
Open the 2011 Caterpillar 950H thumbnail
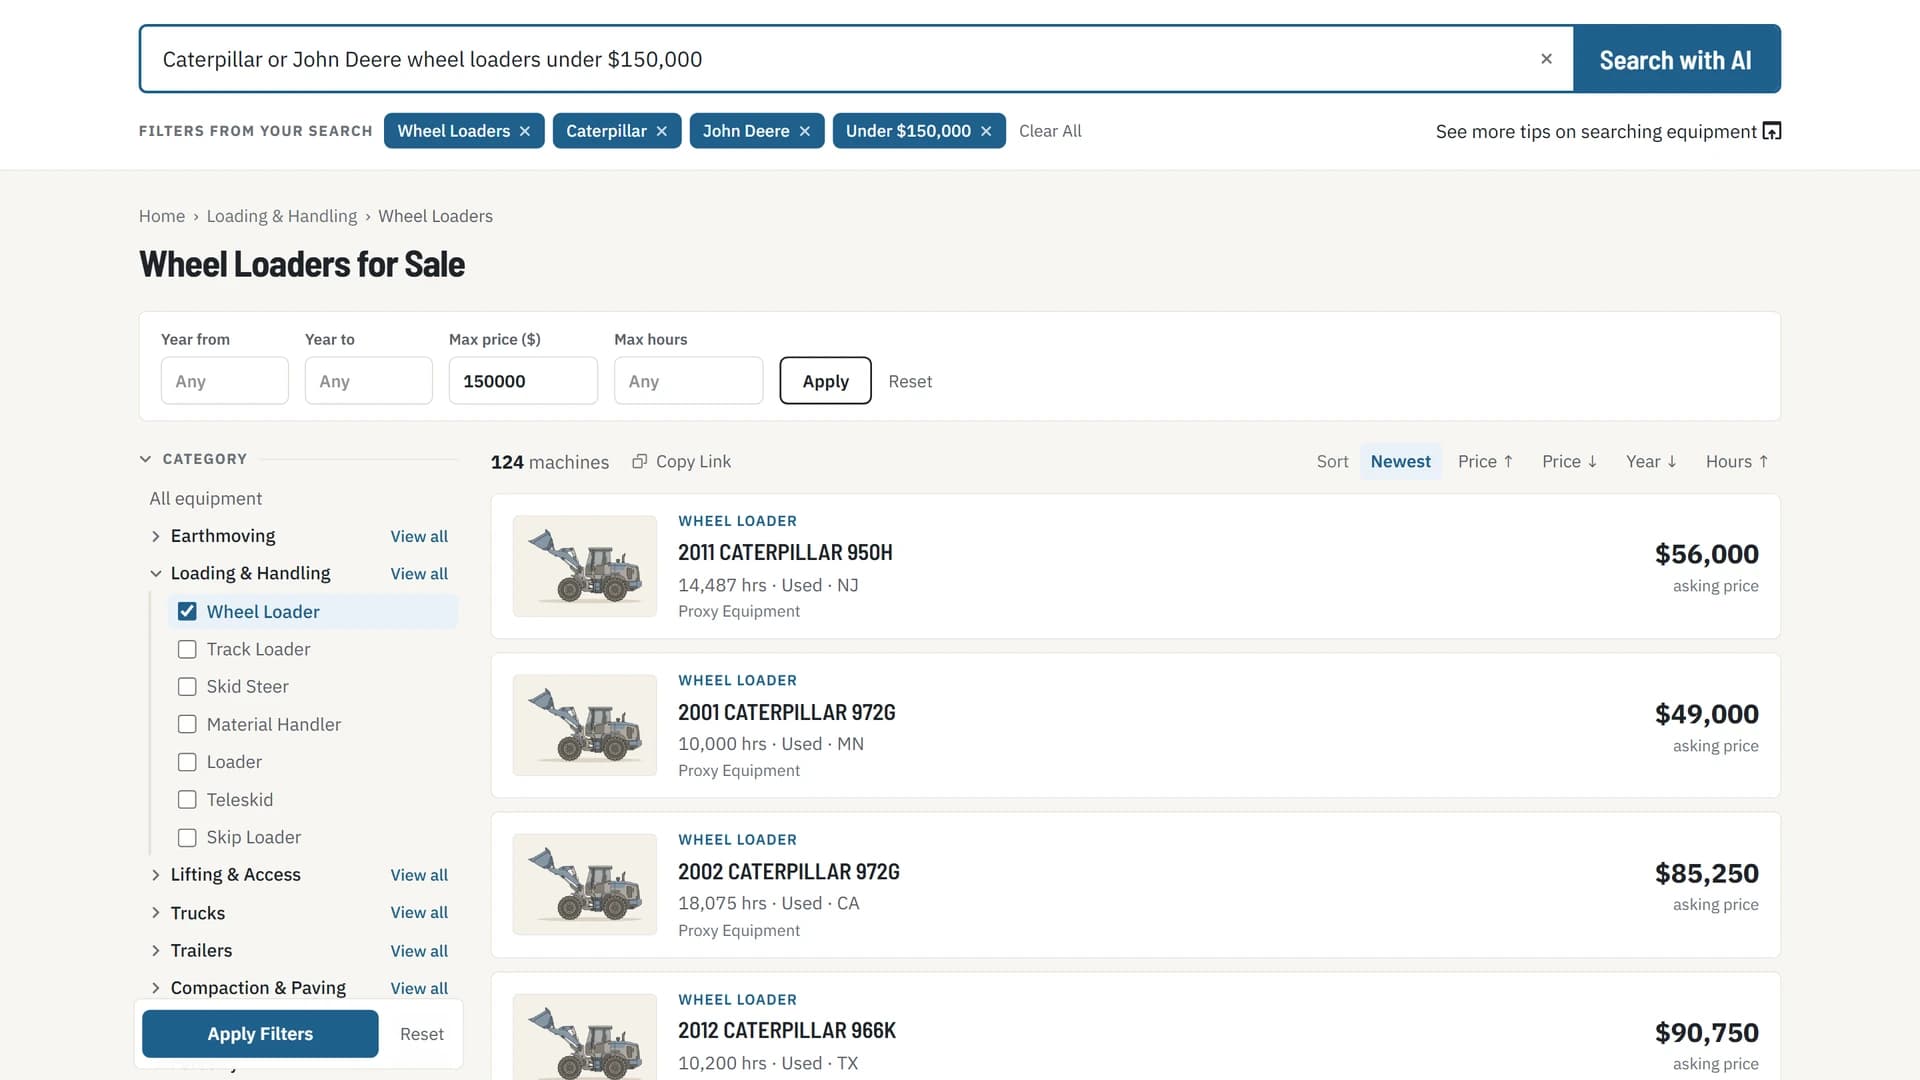pyautogui.click(x=585, y=566)
